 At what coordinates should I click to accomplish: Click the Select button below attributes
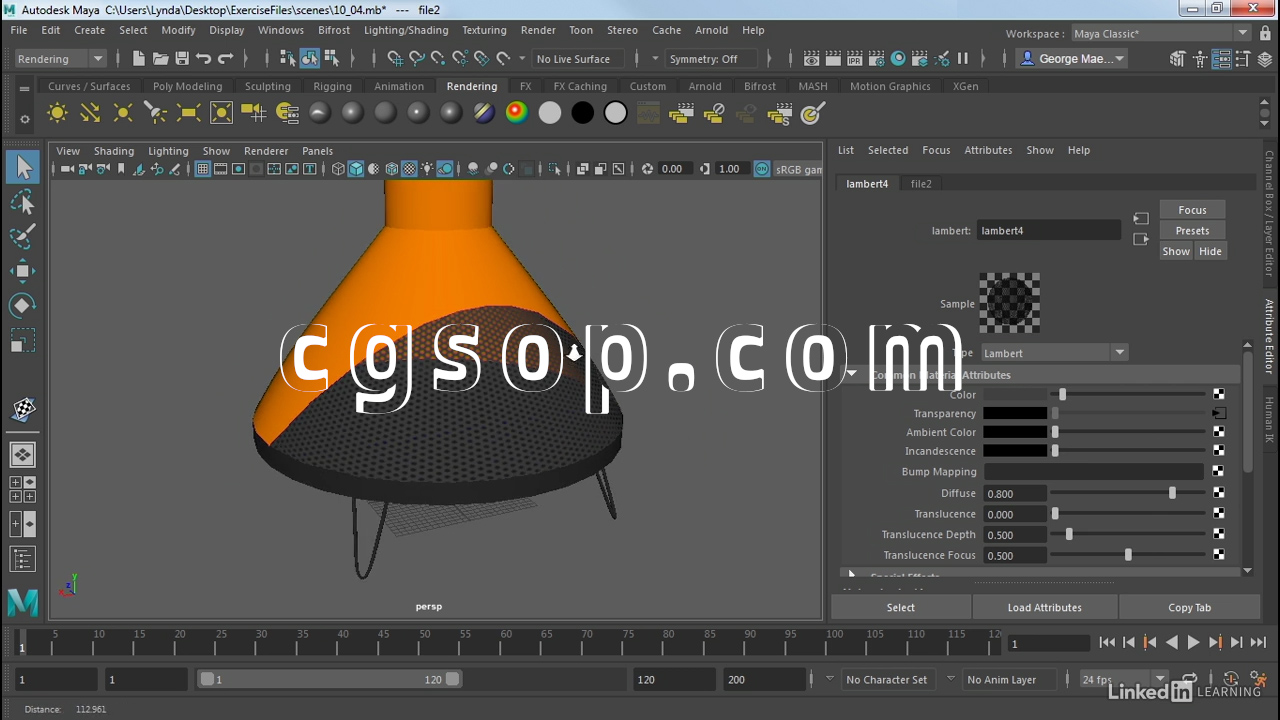(901, 607)
